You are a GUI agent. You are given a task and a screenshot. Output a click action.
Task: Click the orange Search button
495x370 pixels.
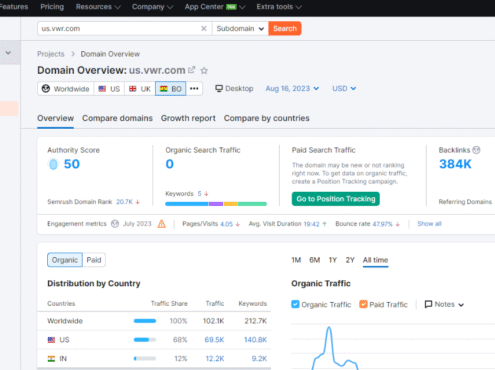[x=285, y=29]
